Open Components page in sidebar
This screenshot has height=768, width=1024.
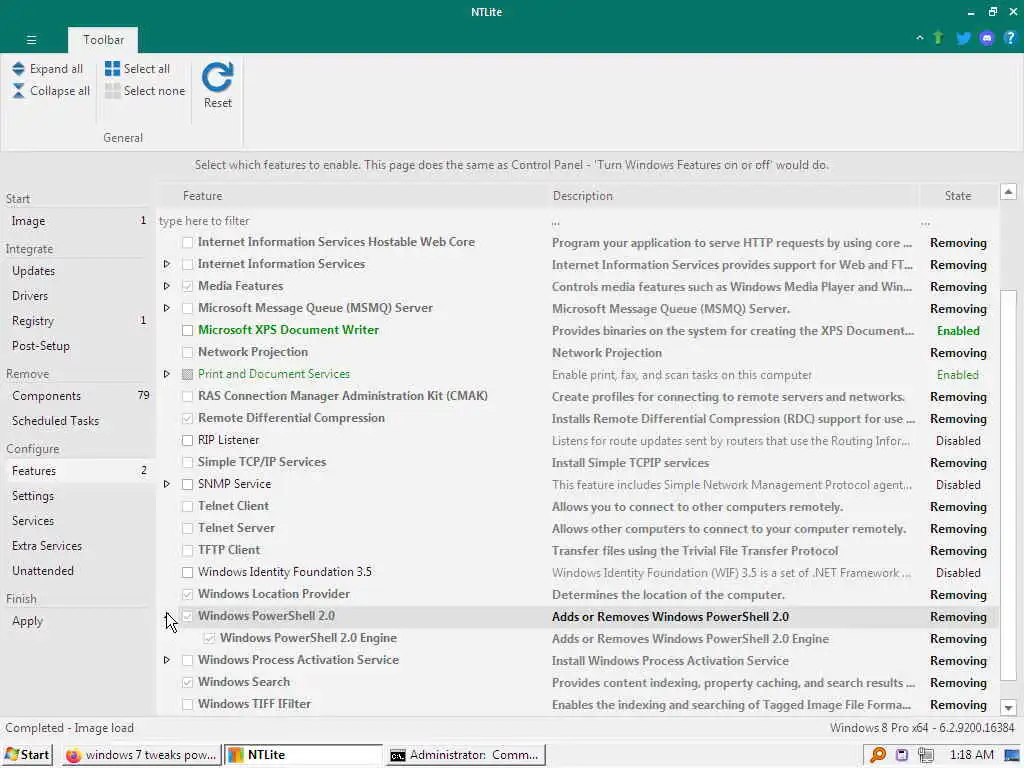coord(78,396)
